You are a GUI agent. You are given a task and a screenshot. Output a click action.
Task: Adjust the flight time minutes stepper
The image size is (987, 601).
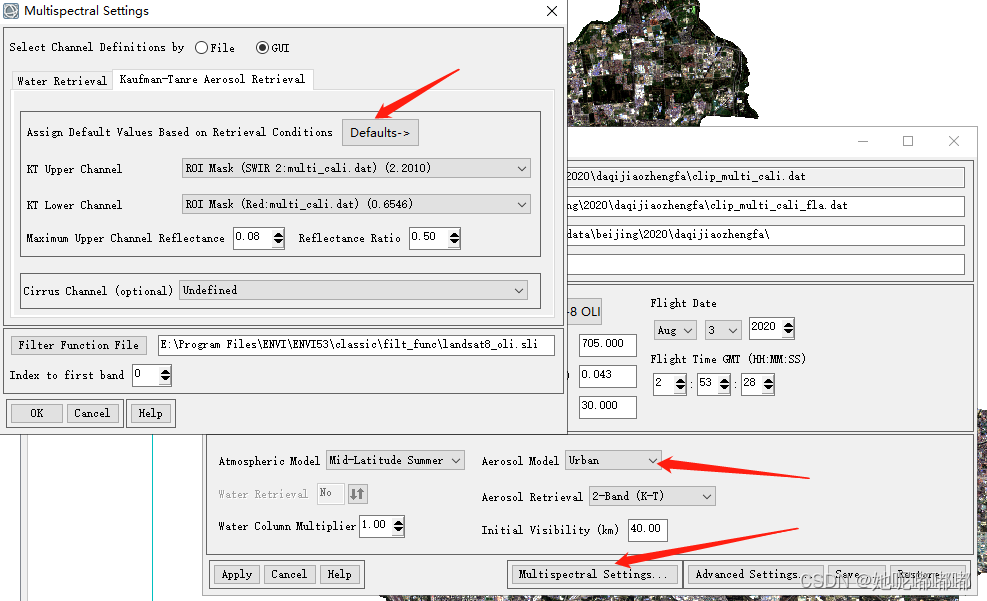pos(724,383)
